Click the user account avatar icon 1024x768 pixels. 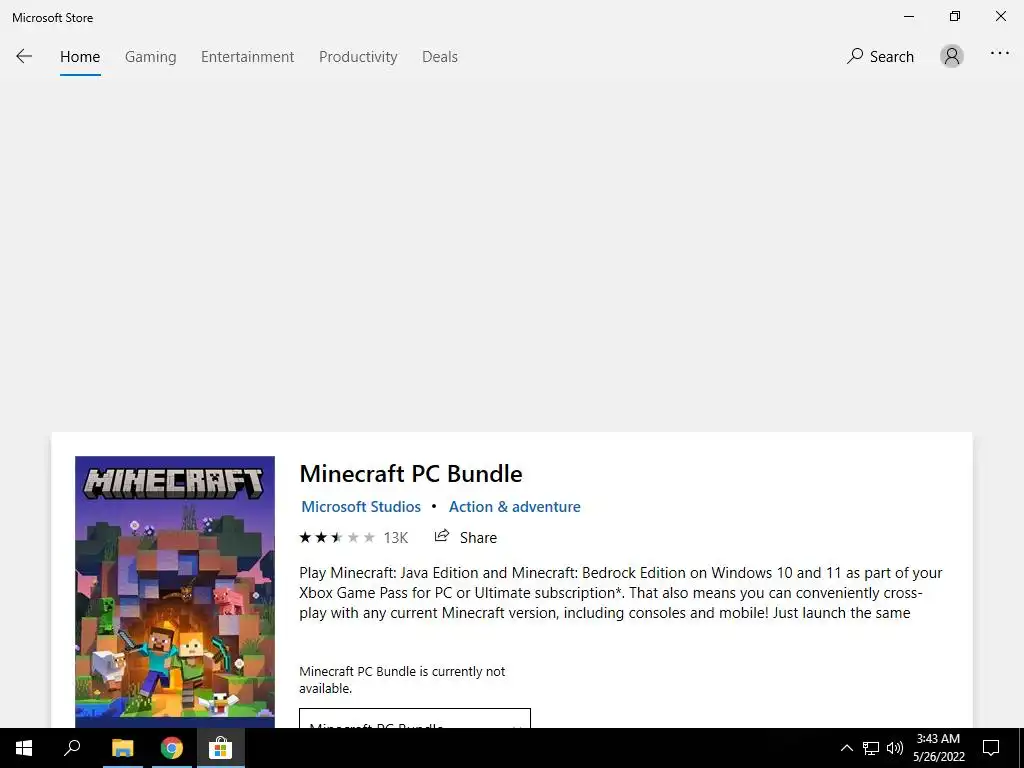pyautogui.click(x=952, y=56)
